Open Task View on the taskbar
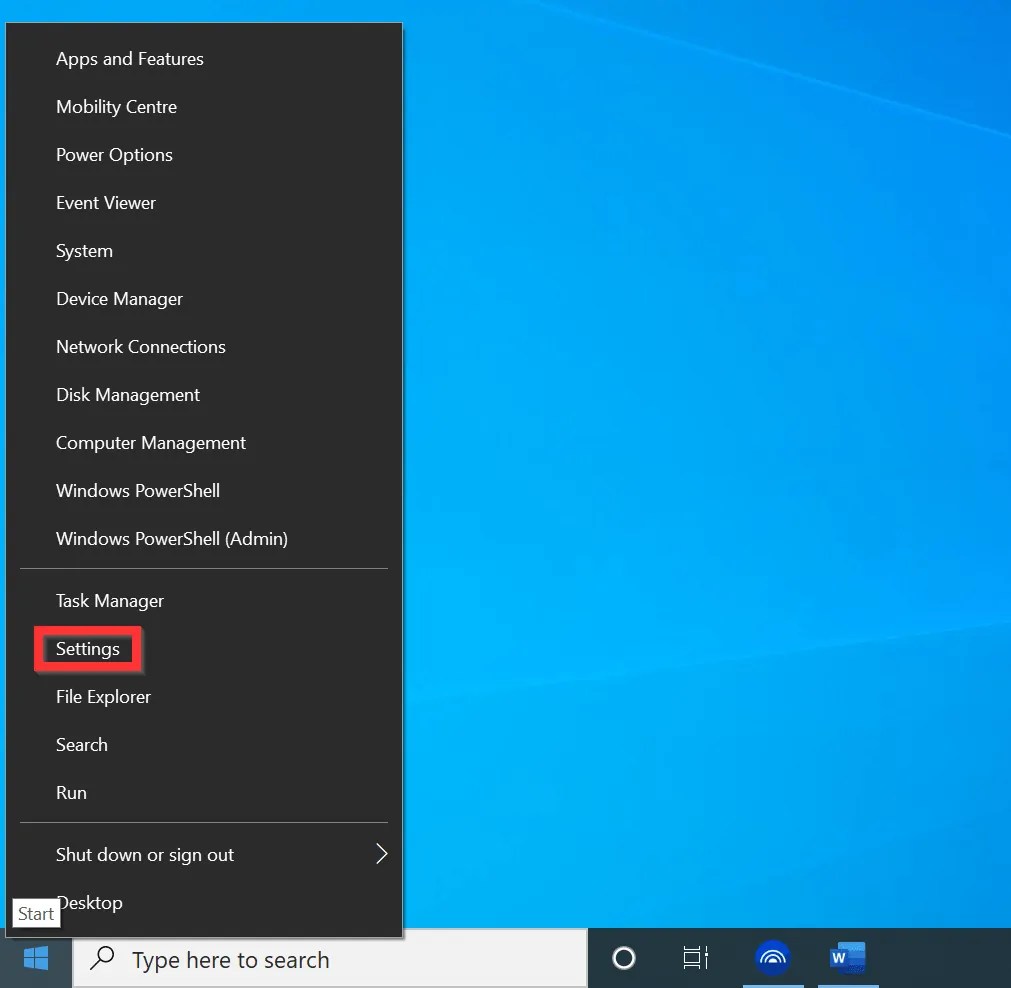 [x=696, y=958]
